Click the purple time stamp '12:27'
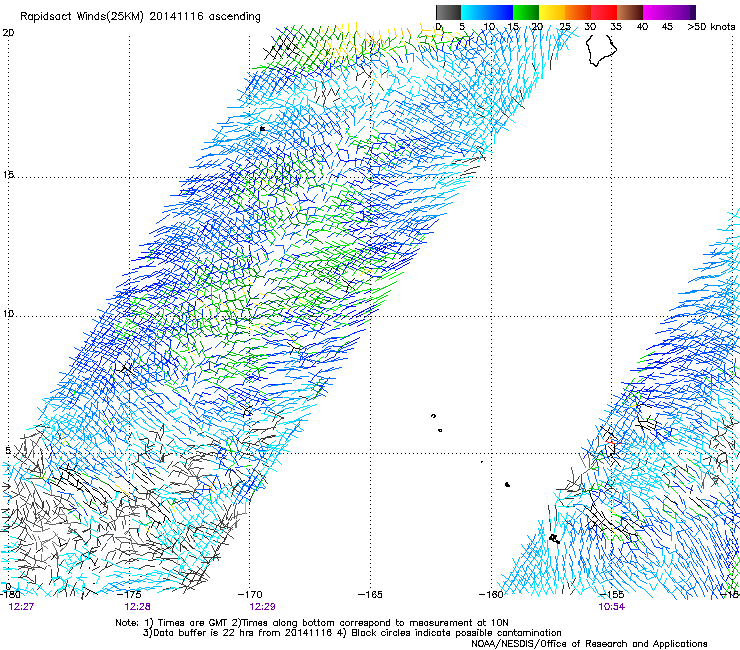Image resolution: width=740 pixels, height=650 pixels. [21, 607]
